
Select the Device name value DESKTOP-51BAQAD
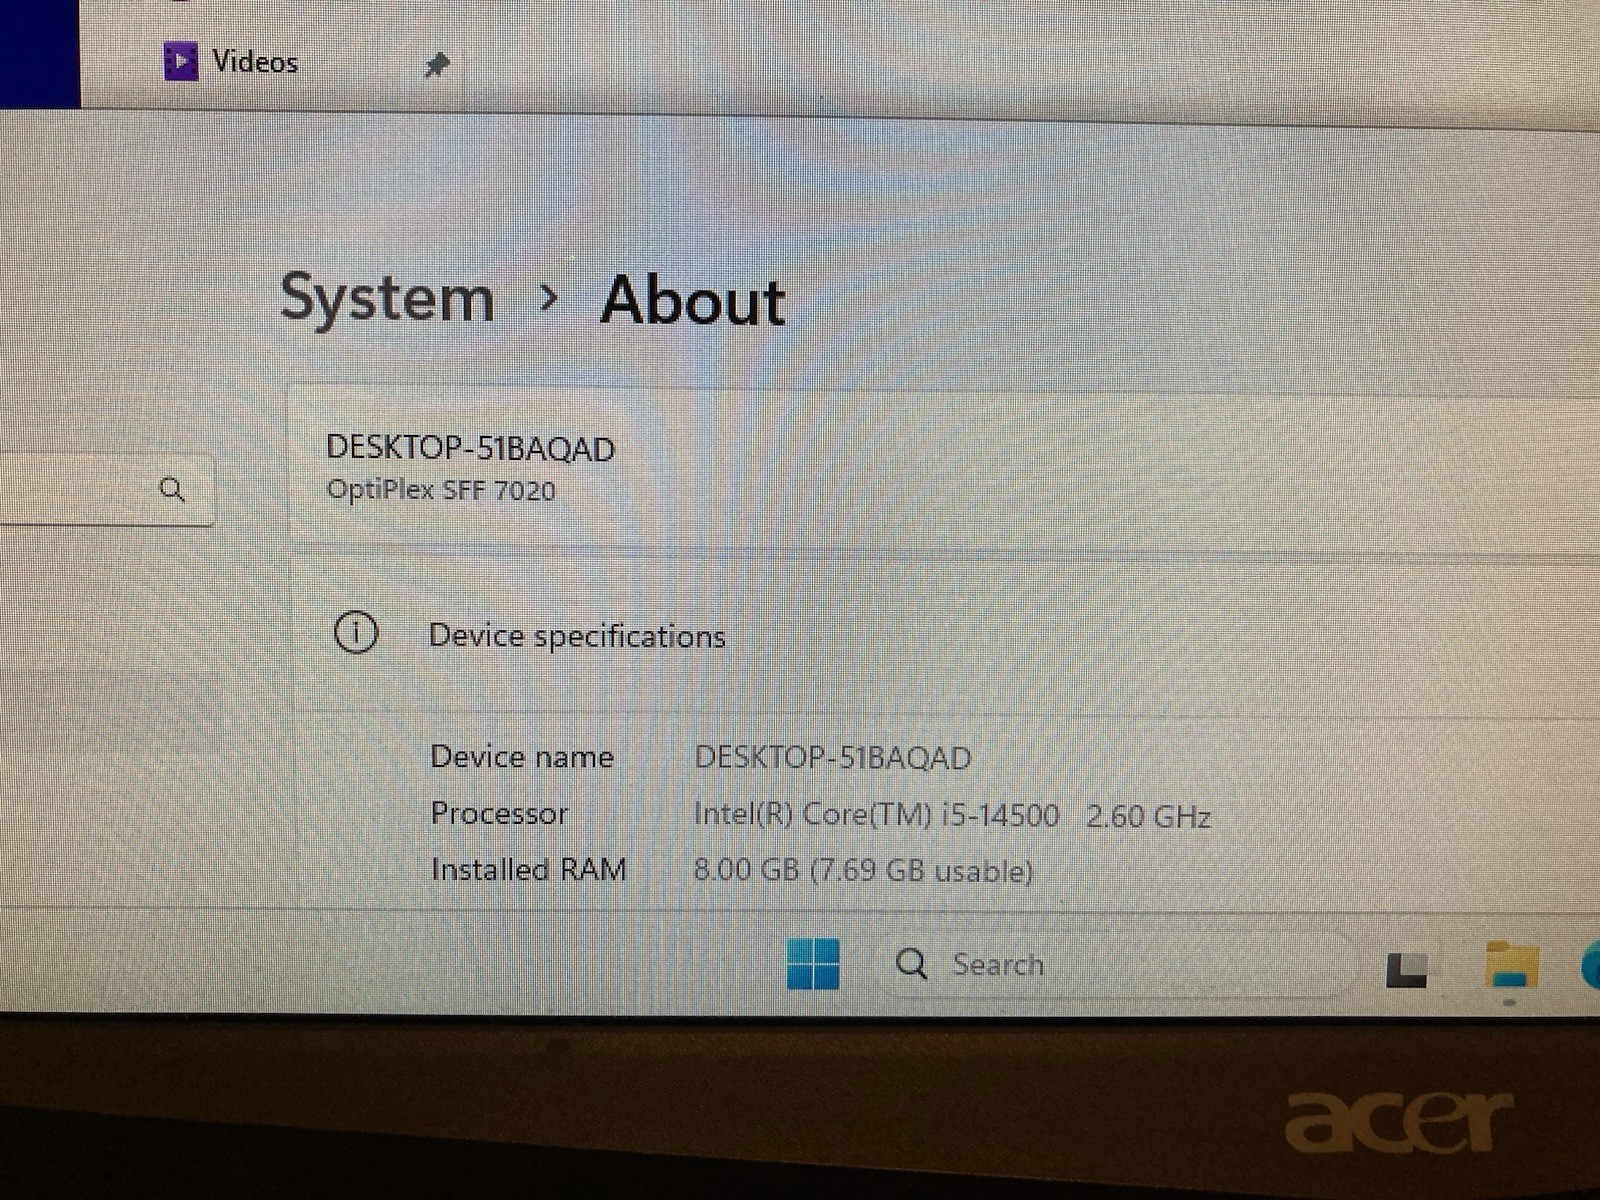(x=833, y=757)
